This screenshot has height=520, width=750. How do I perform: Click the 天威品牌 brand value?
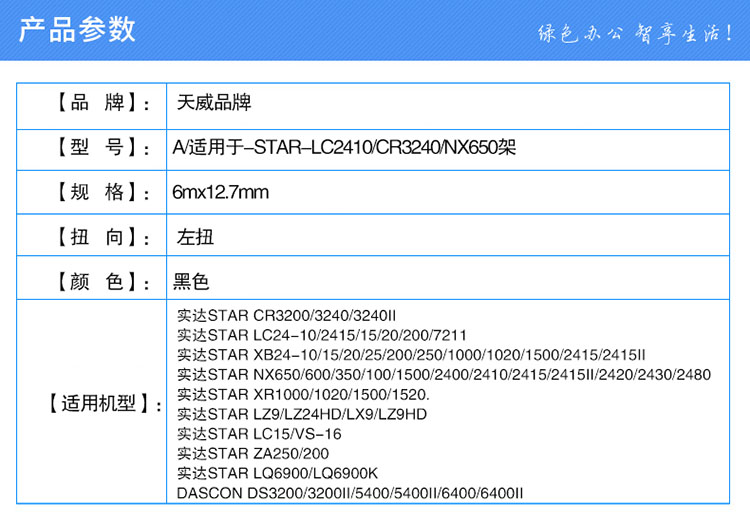(213, 104)
